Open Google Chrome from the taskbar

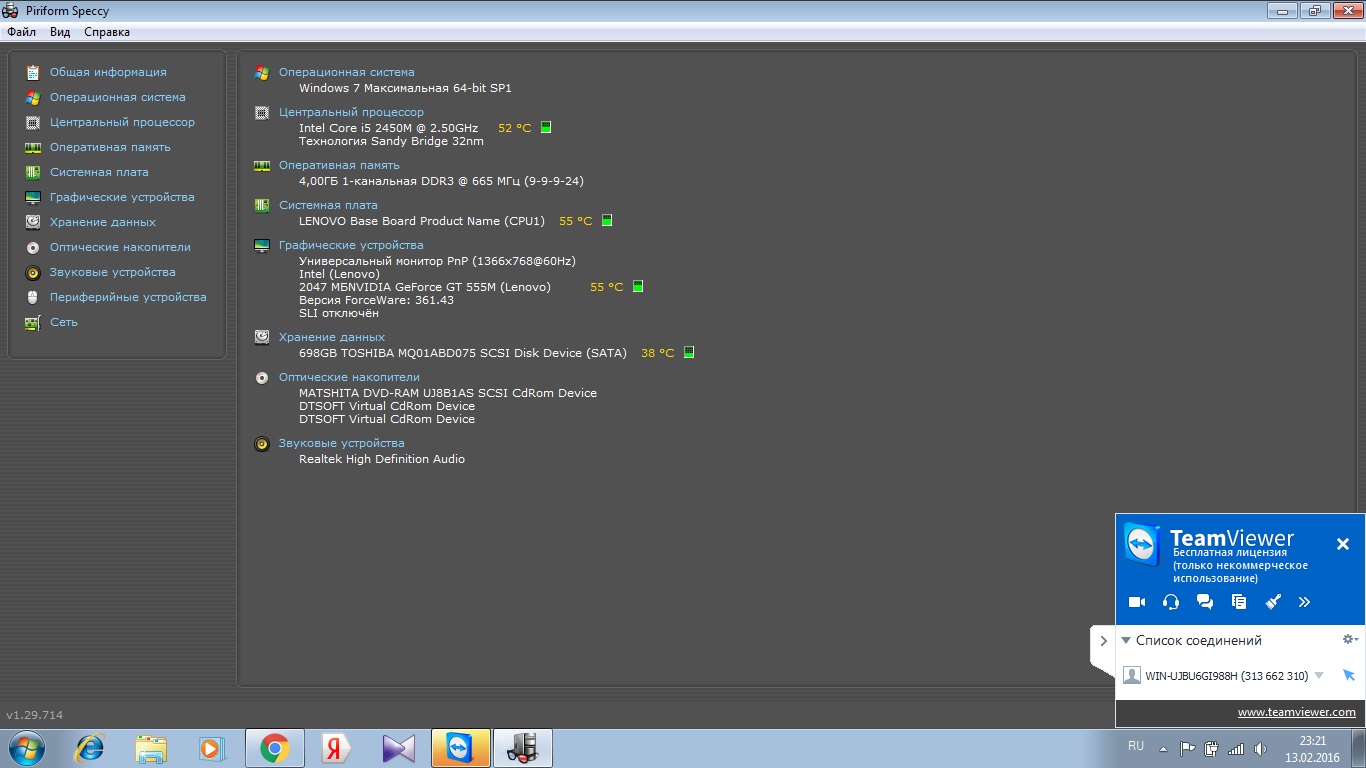pos(275,748)
